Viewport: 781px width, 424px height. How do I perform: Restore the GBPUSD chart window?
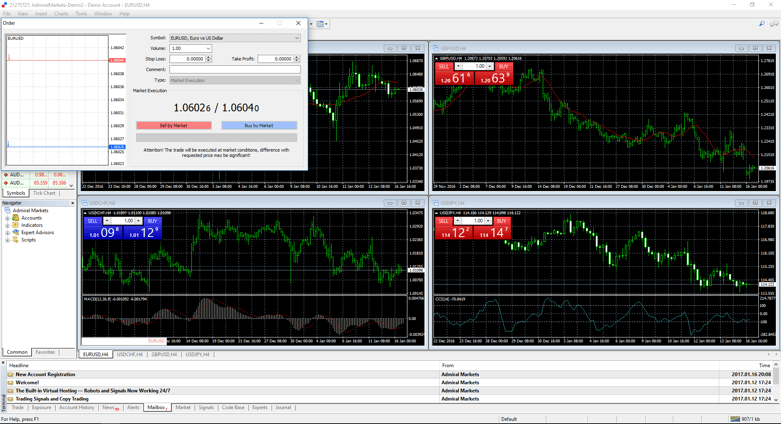pyautogui.click(x=755, y=48)
